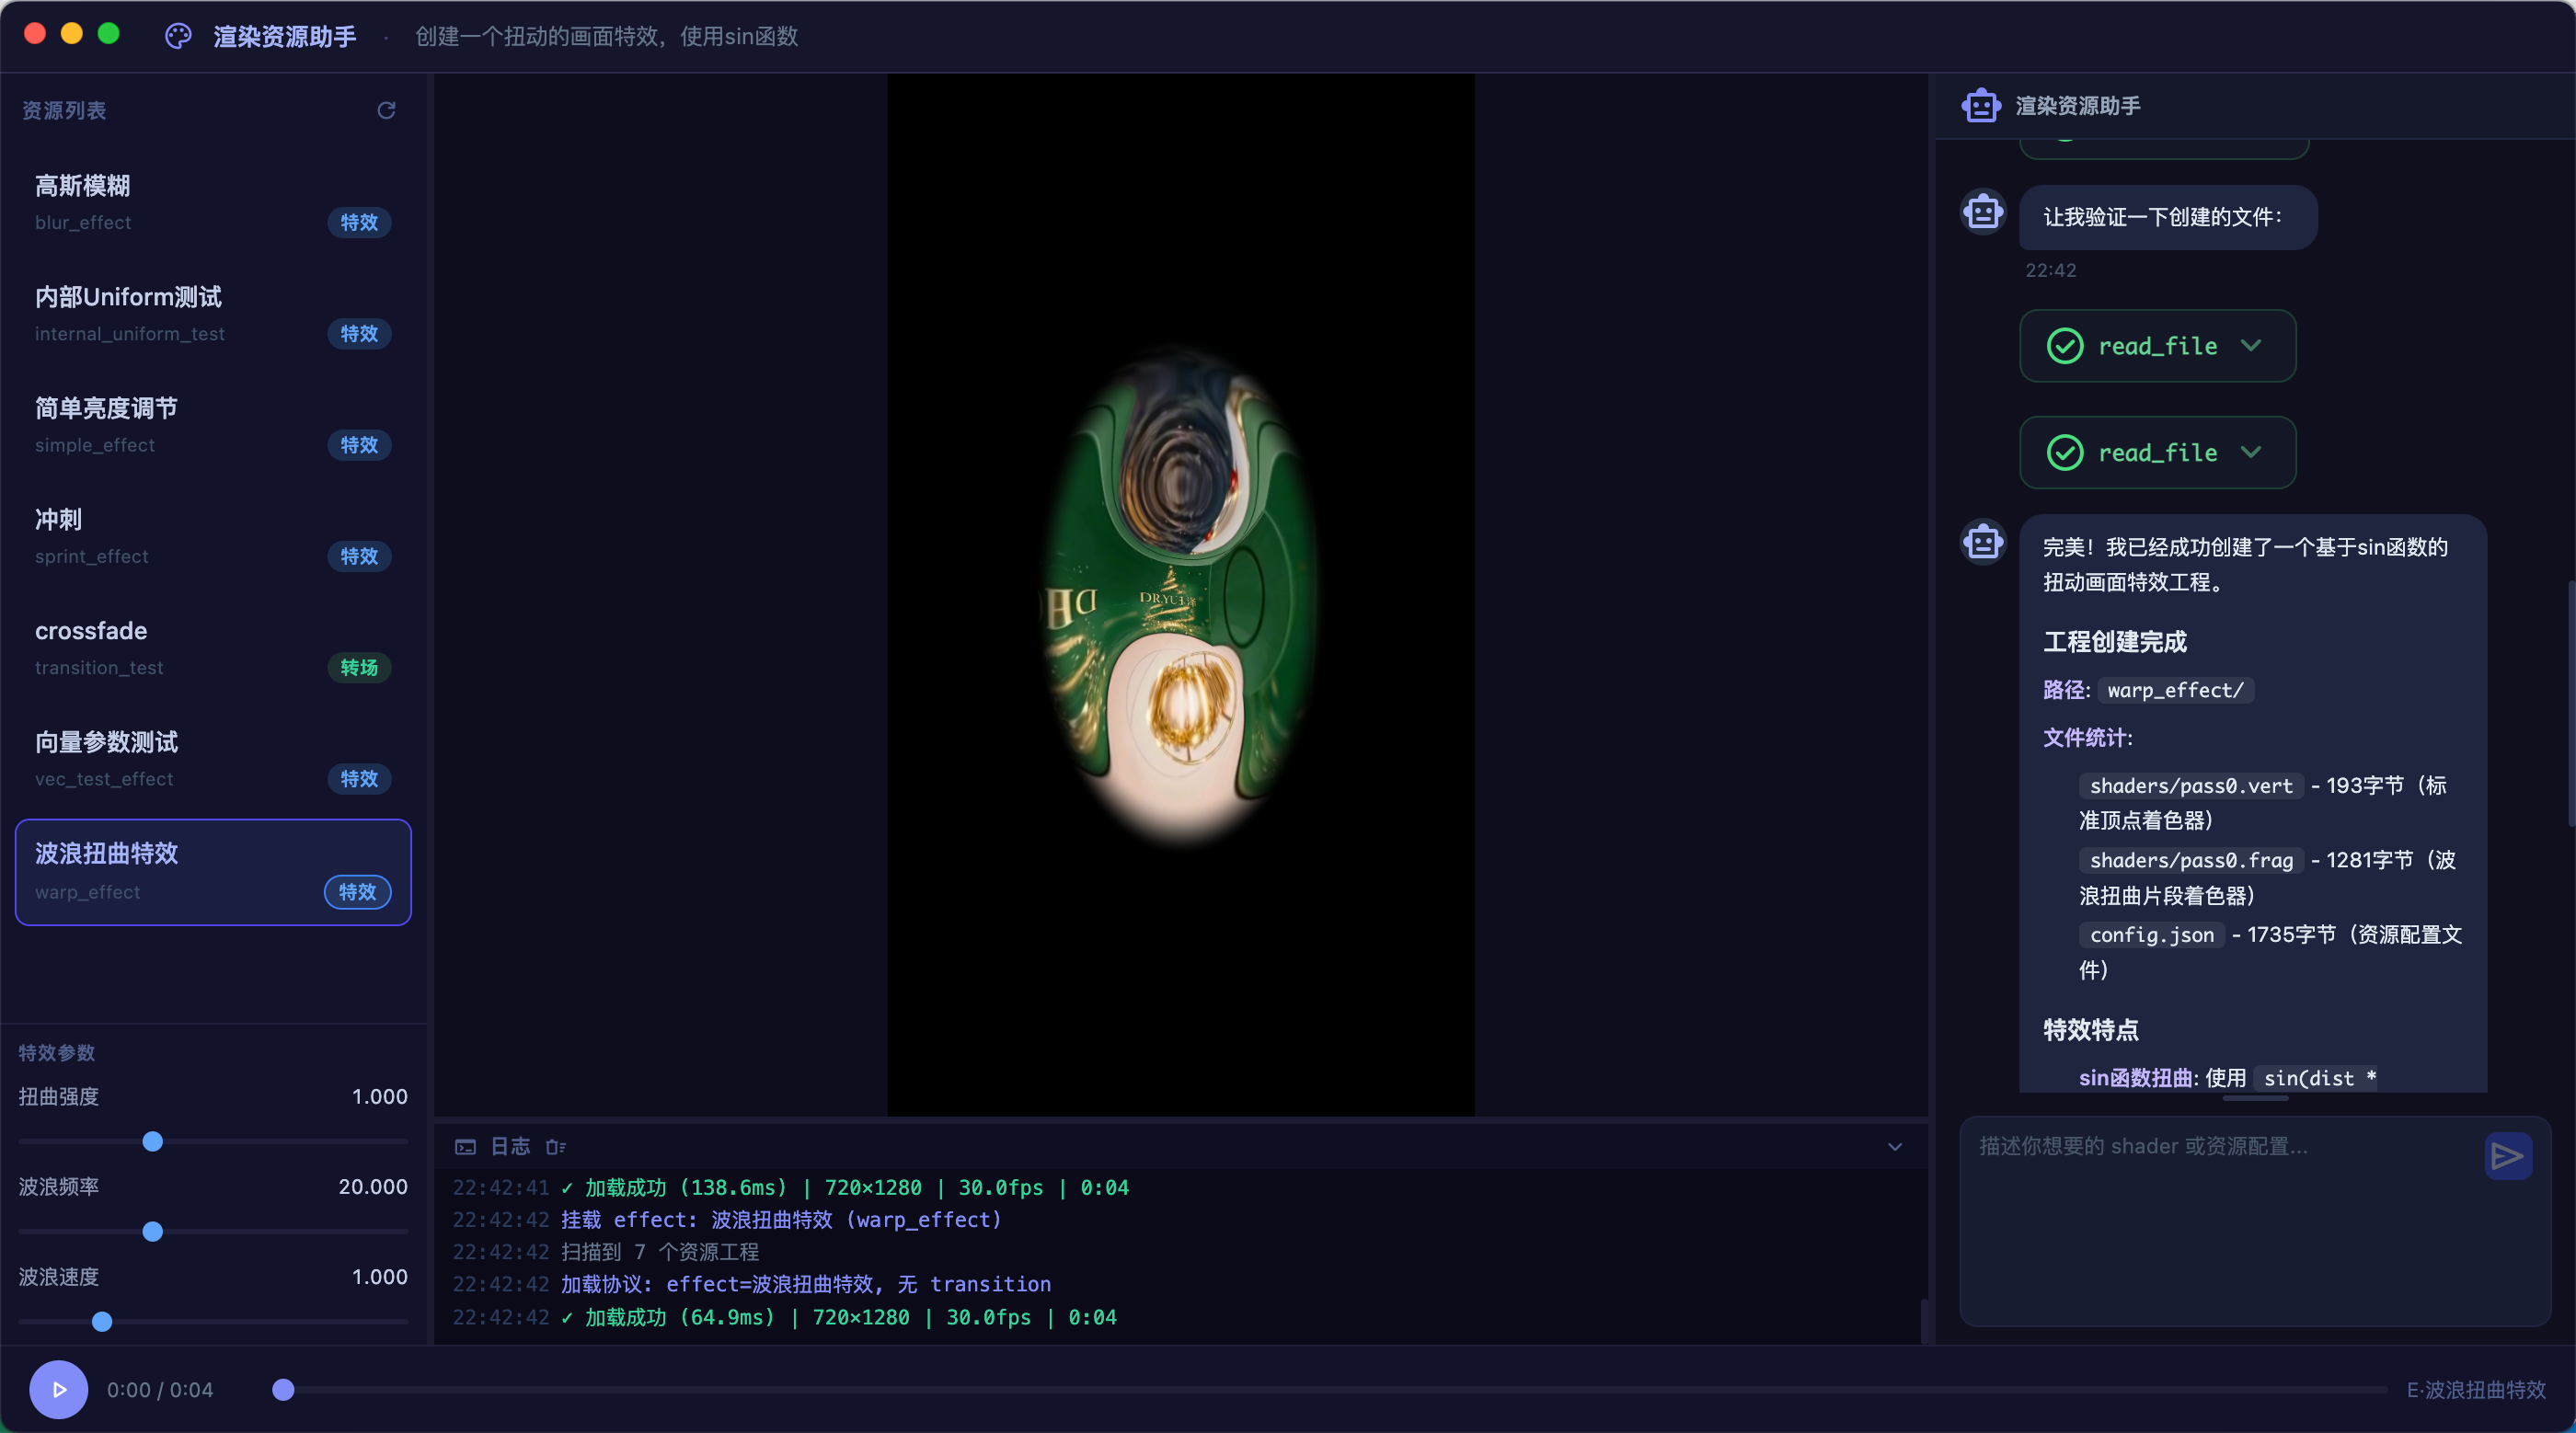The height and width of the screenshot is (1433, 2576).
Task: Adjust the 波浪速度 slider handle
Action: pyautogui.click(x=102, y=1321)
